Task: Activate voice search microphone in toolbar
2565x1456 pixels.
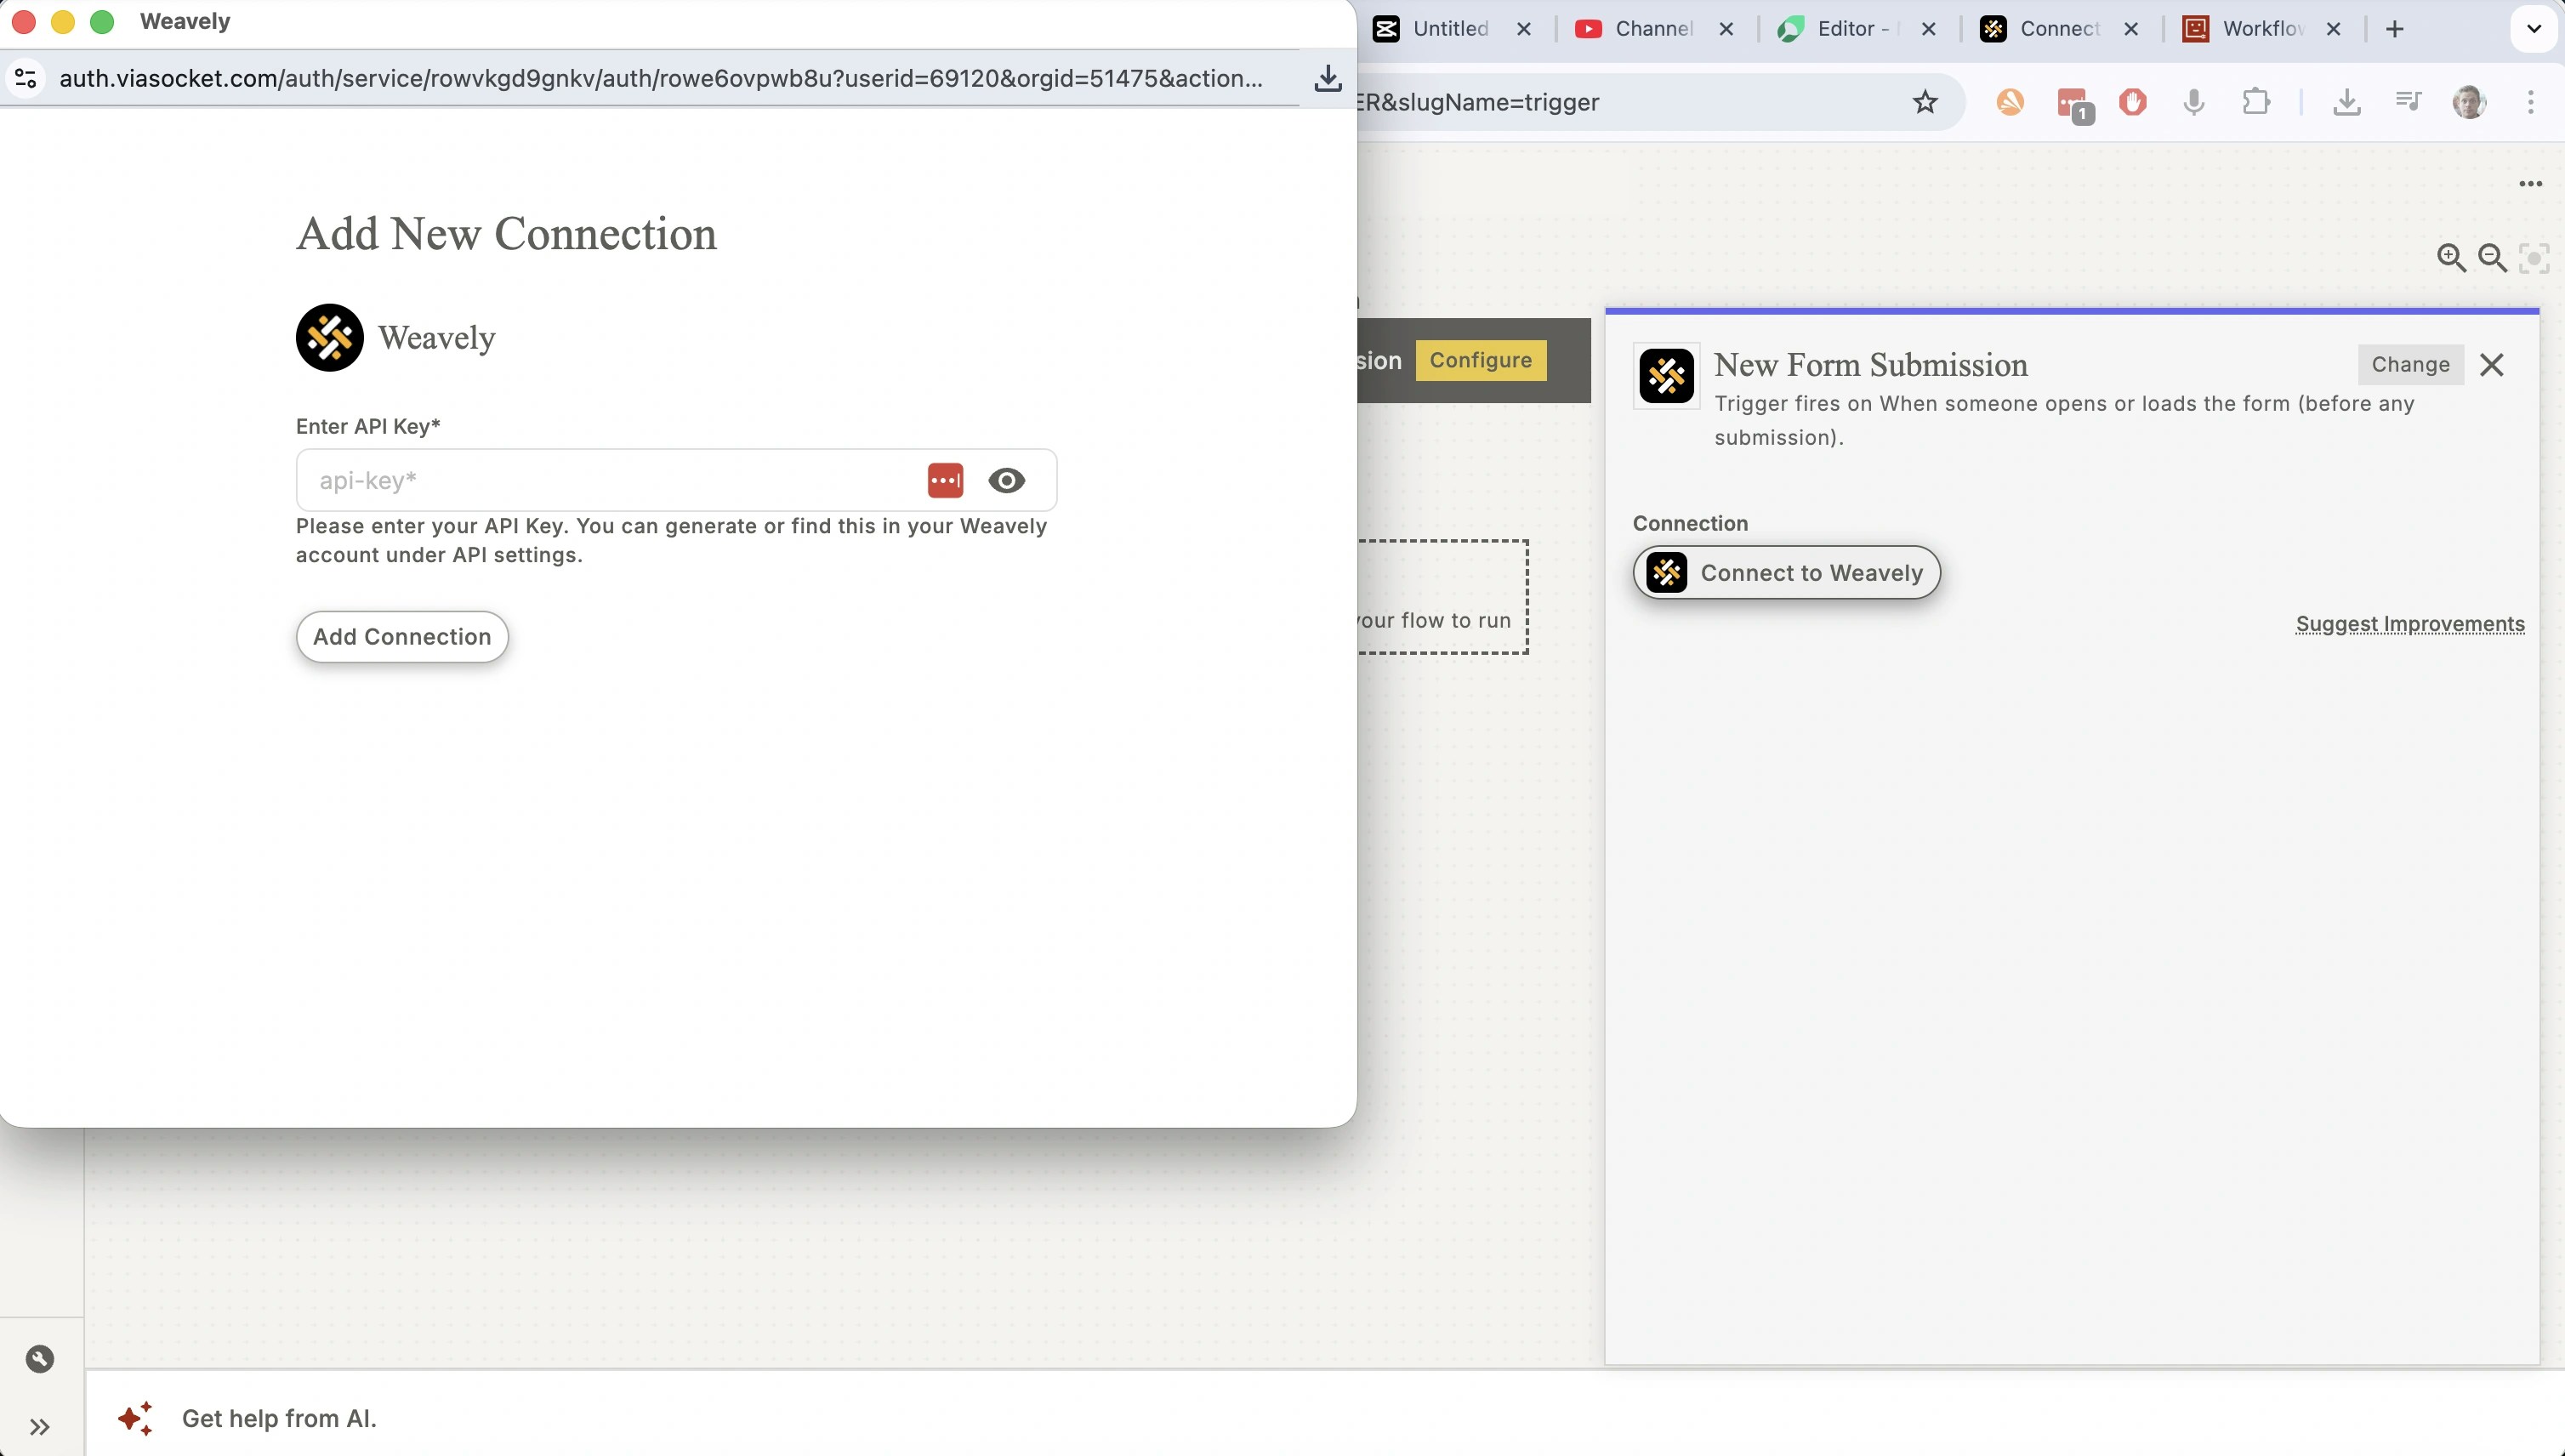Action: pyautogui.click(x=2194, y=102)
